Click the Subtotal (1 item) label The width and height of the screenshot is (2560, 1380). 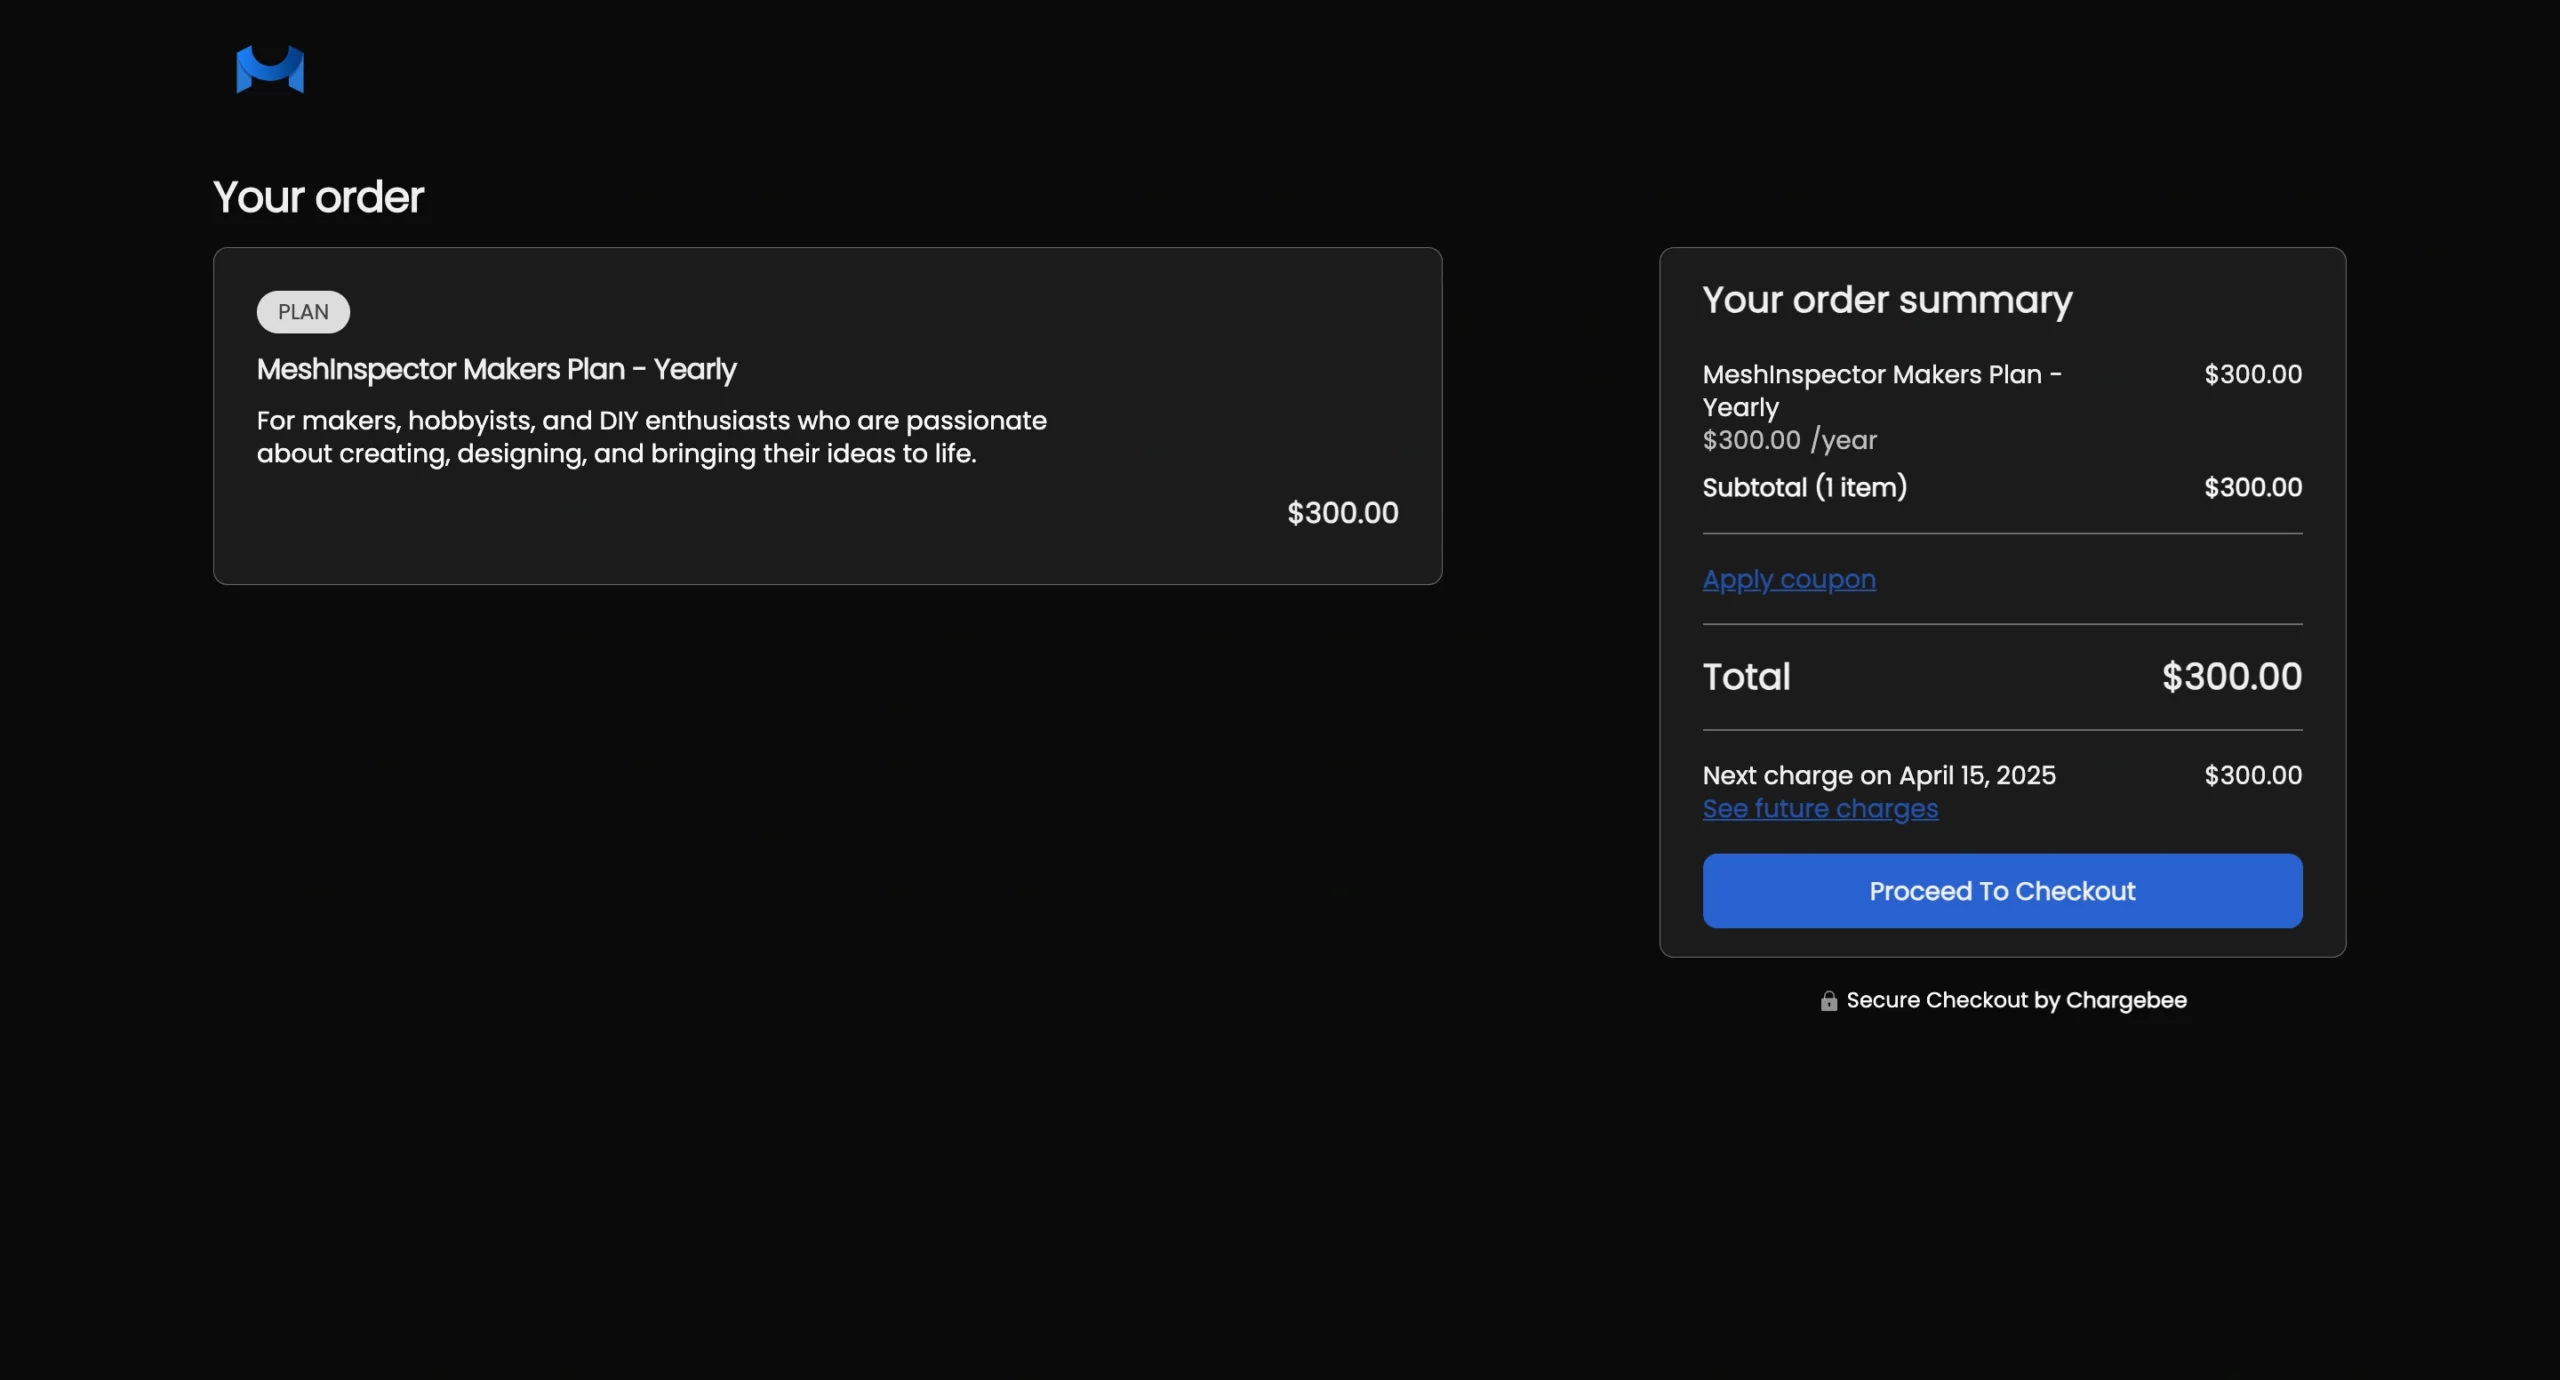tap(1805, 487)
